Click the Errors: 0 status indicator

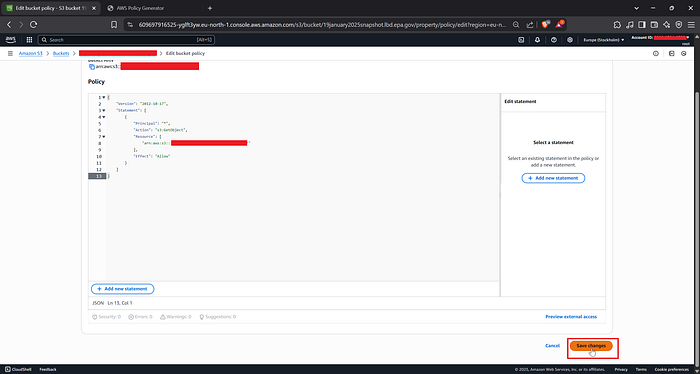(x=140, y=317)
